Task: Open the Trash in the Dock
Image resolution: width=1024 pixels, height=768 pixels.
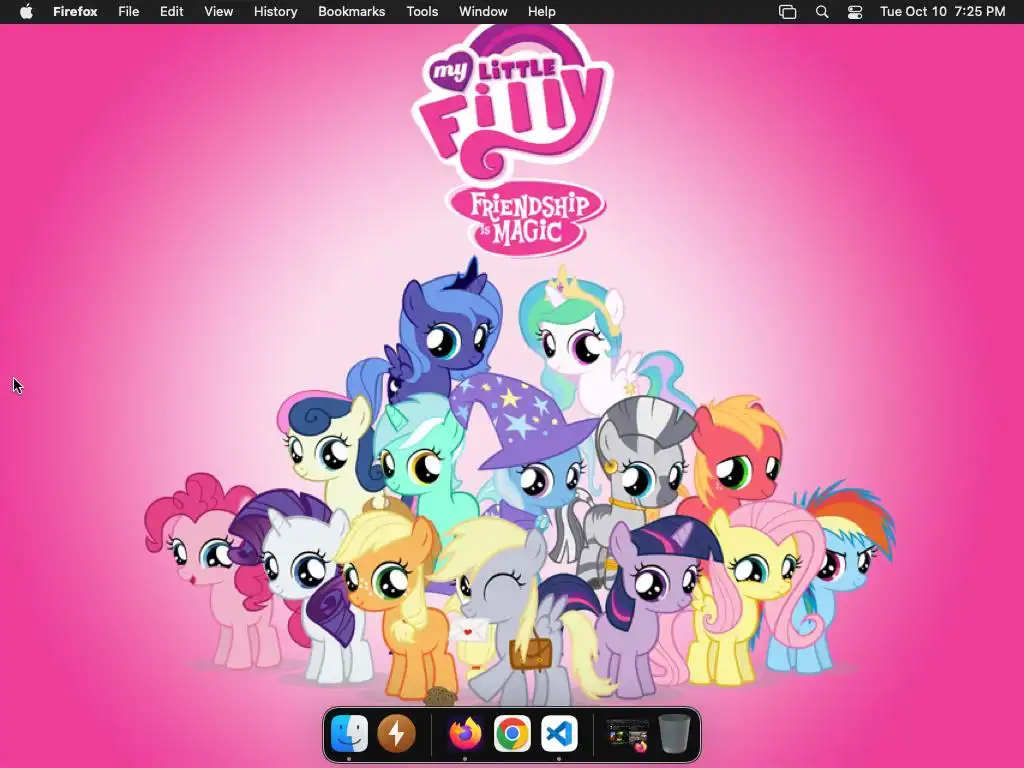Action: (x=674, y=733)
